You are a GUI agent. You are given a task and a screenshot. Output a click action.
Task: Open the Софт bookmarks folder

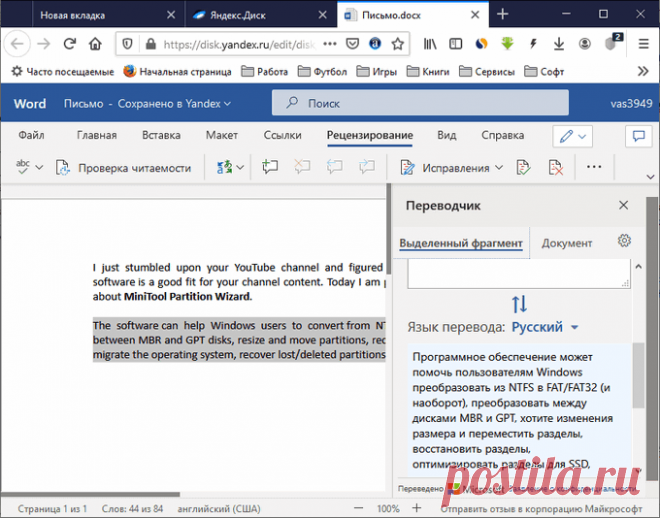pos(544,72)
